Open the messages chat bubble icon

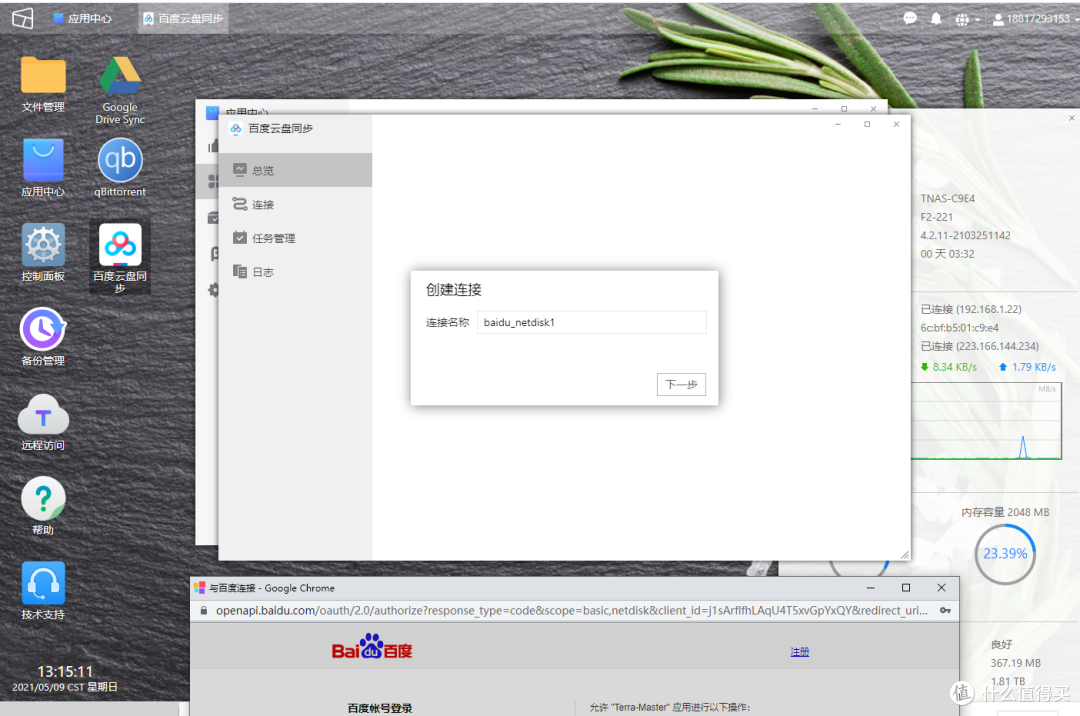[910, 19]
